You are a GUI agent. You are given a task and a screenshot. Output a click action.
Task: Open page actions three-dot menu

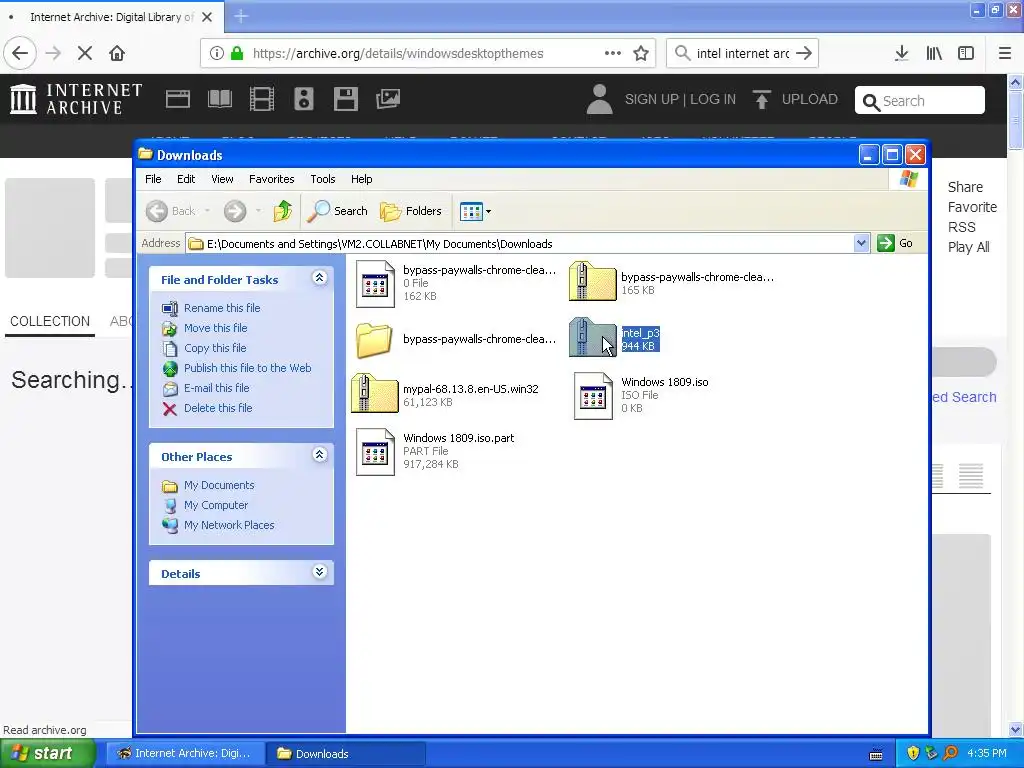point(613,53)
